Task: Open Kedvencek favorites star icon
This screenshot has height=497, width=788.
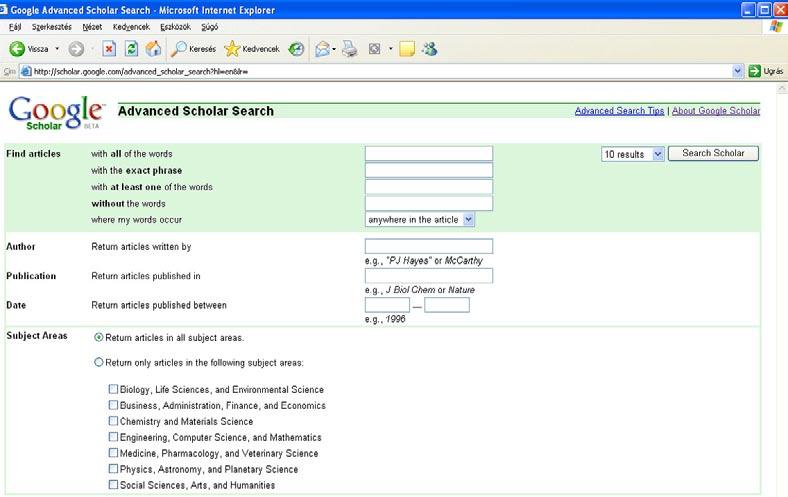Action: pos(232,49)
